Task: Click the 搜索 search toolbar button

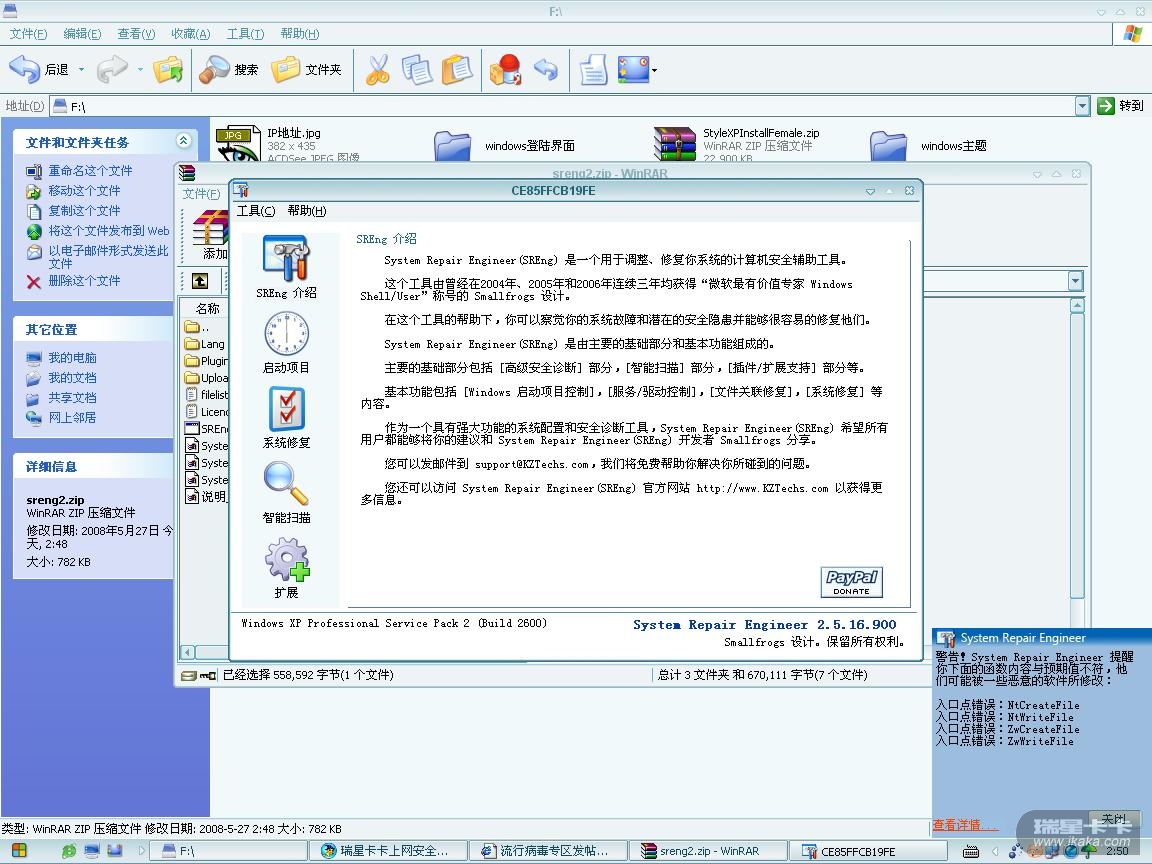Action: coord(228,70)
